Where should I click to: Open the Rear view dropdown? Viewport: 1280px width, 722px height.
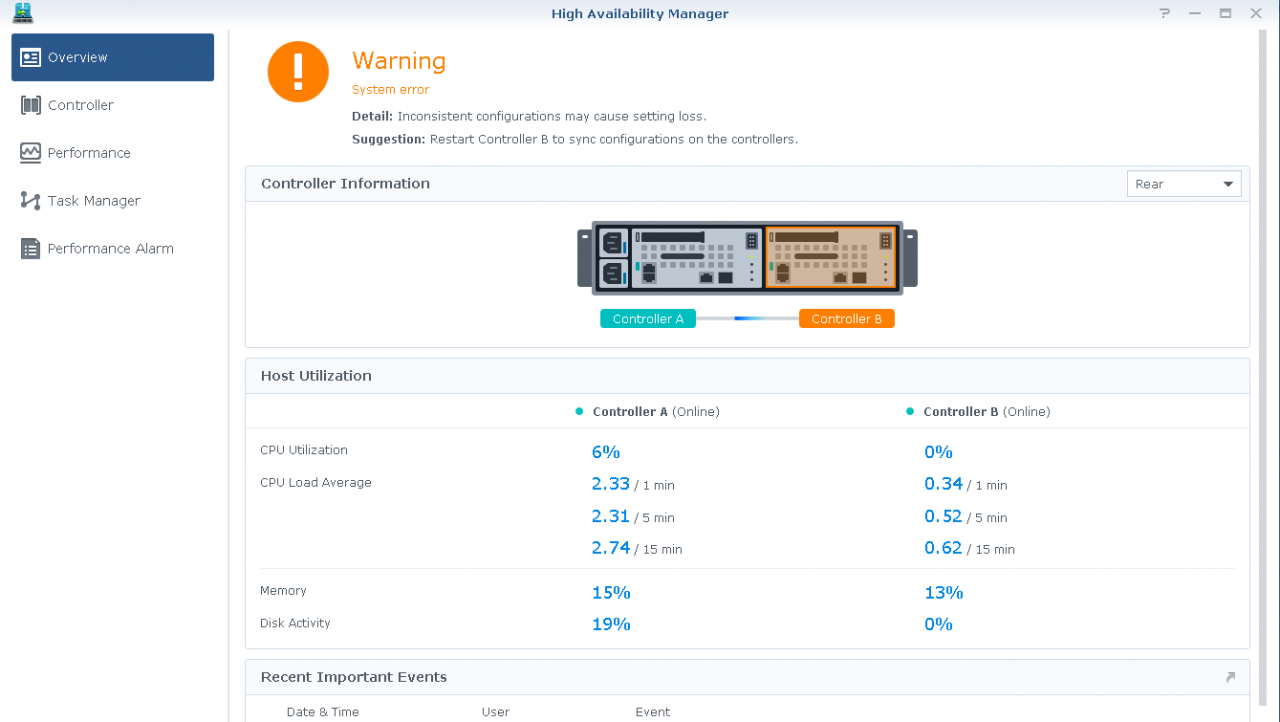(x=1183, y=184)
